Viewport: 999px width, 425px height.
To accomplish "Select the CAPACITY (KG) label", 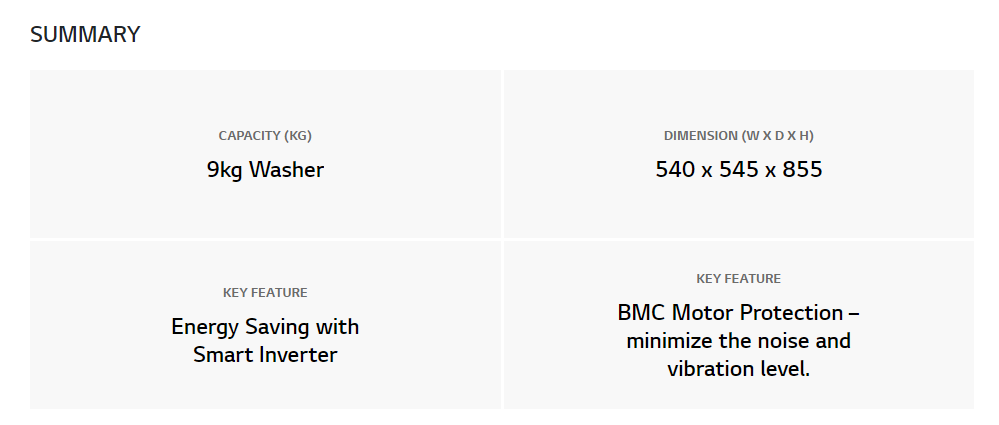I will (x=265, y=136).
